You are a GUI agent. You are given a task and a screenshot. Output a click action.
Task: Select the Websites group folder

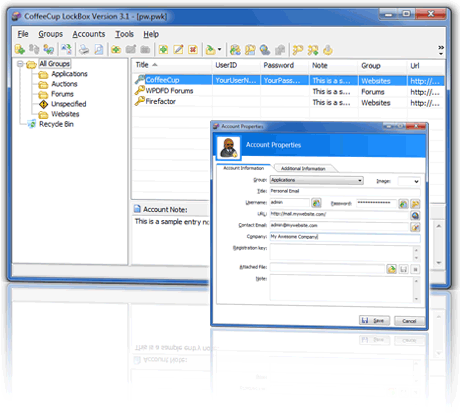(65, 114)
